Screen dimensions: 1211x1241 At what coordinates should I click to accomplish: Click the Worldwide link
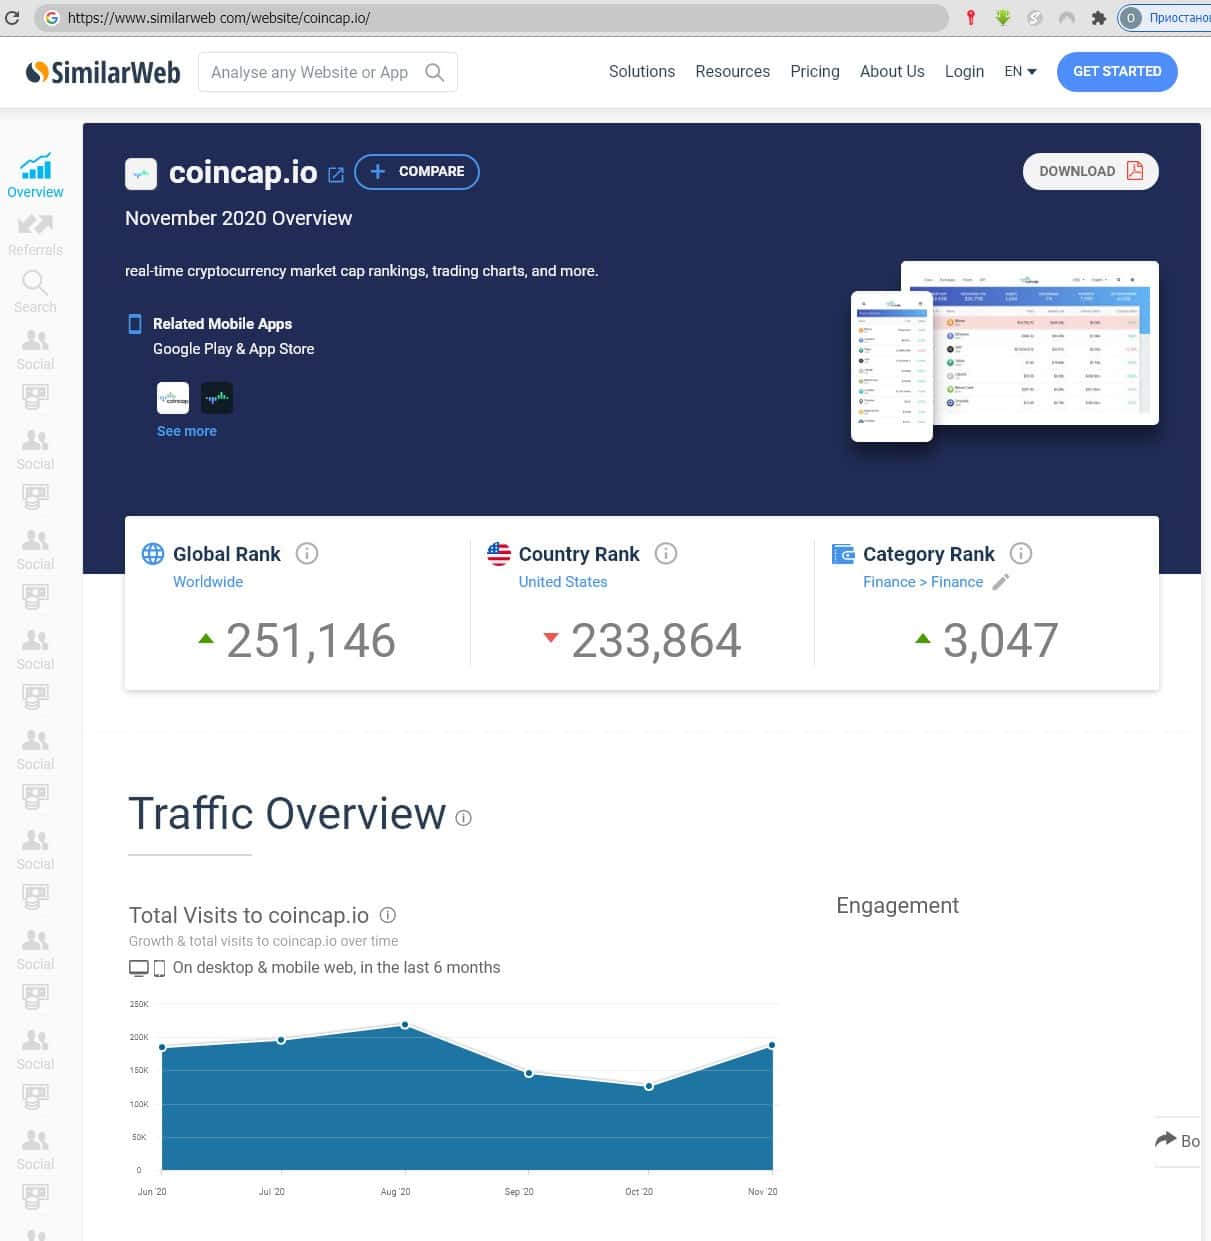[x=208, y=582]
